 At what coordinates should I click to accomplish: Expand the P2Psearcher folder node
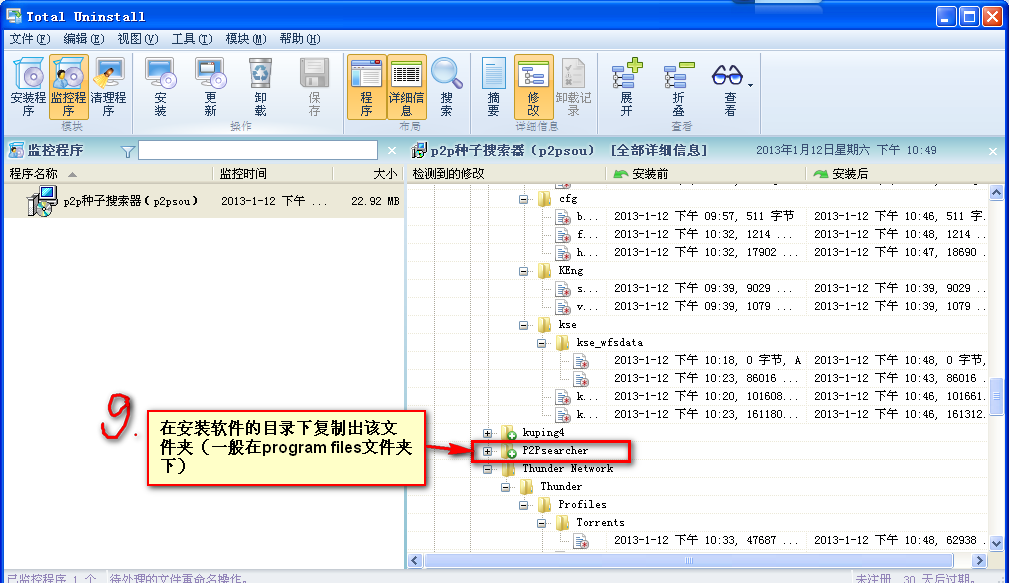[487, 452]
